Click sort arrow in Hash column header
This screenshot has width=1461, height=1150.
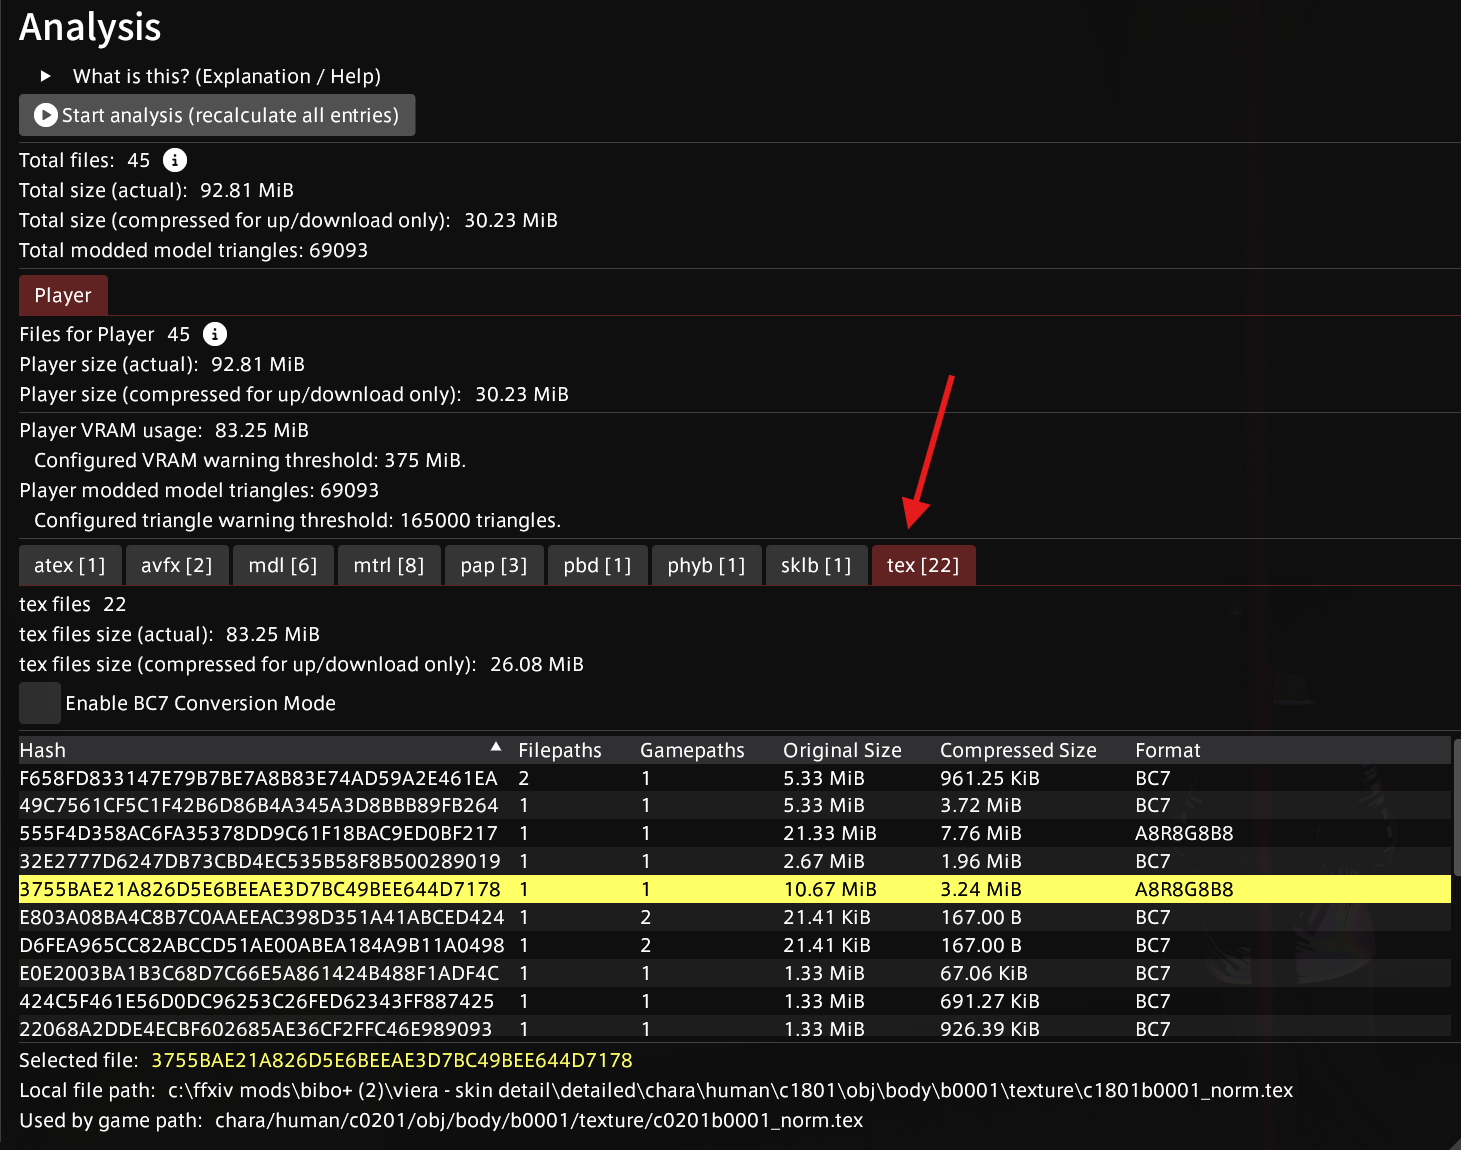496,748
